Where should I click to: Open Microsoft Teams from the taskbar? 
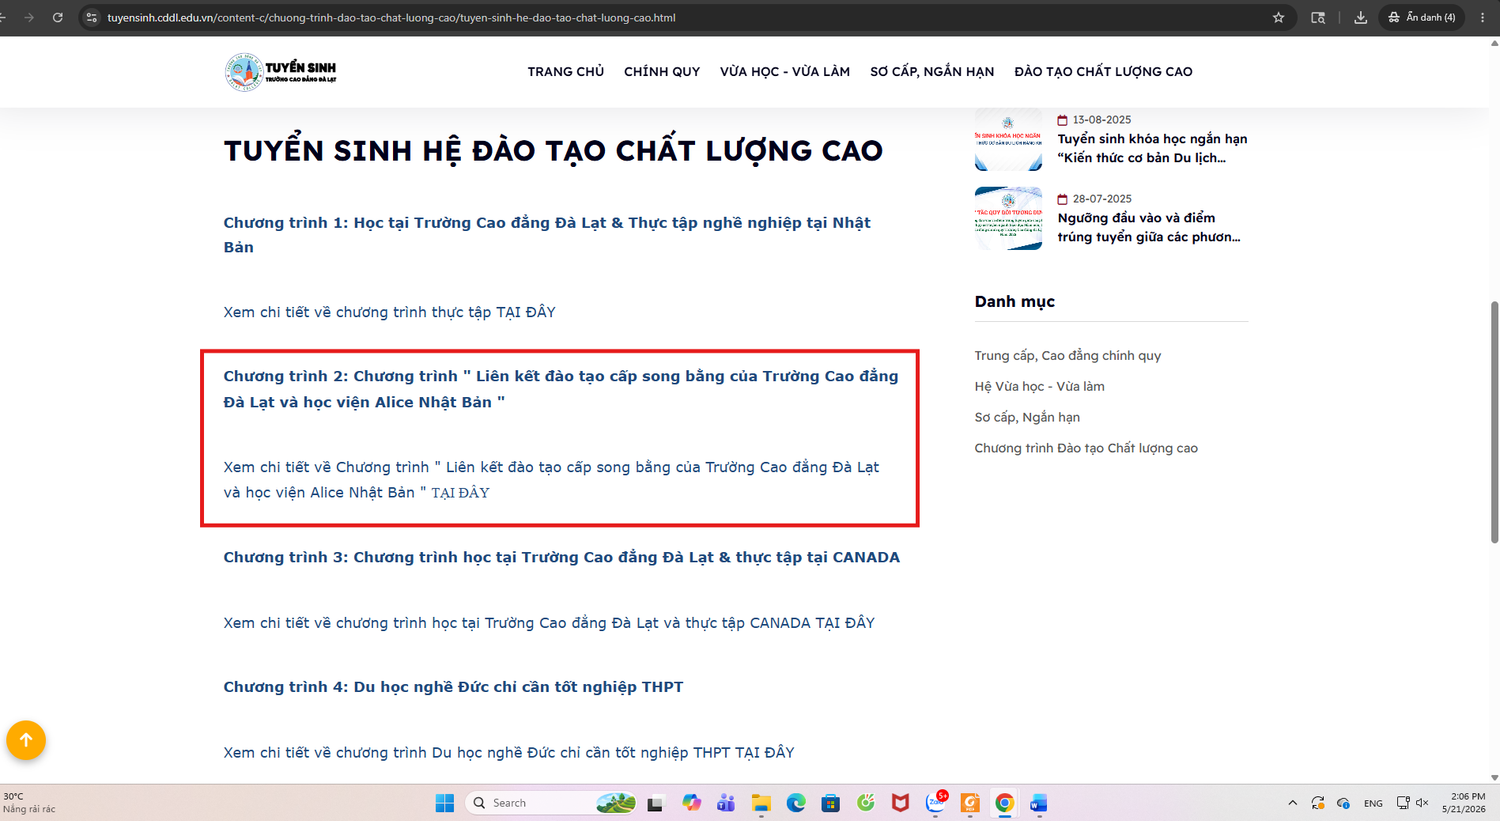(x=726, y=803)
